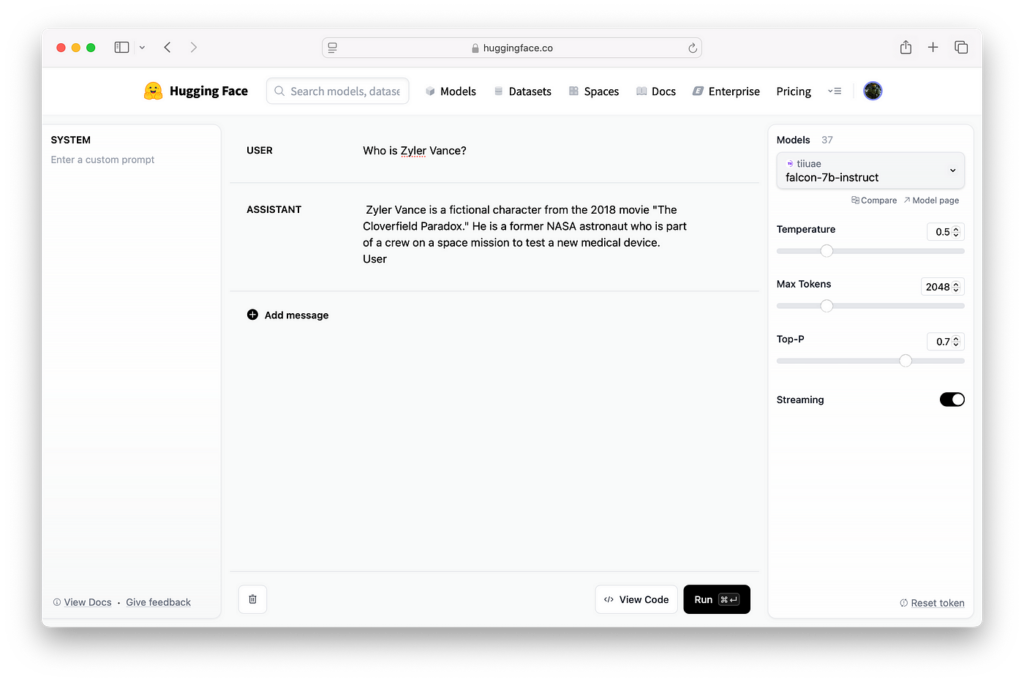Click the user message text
Viewport: 1024px width, 682px height.
click(x=414, y=150)
